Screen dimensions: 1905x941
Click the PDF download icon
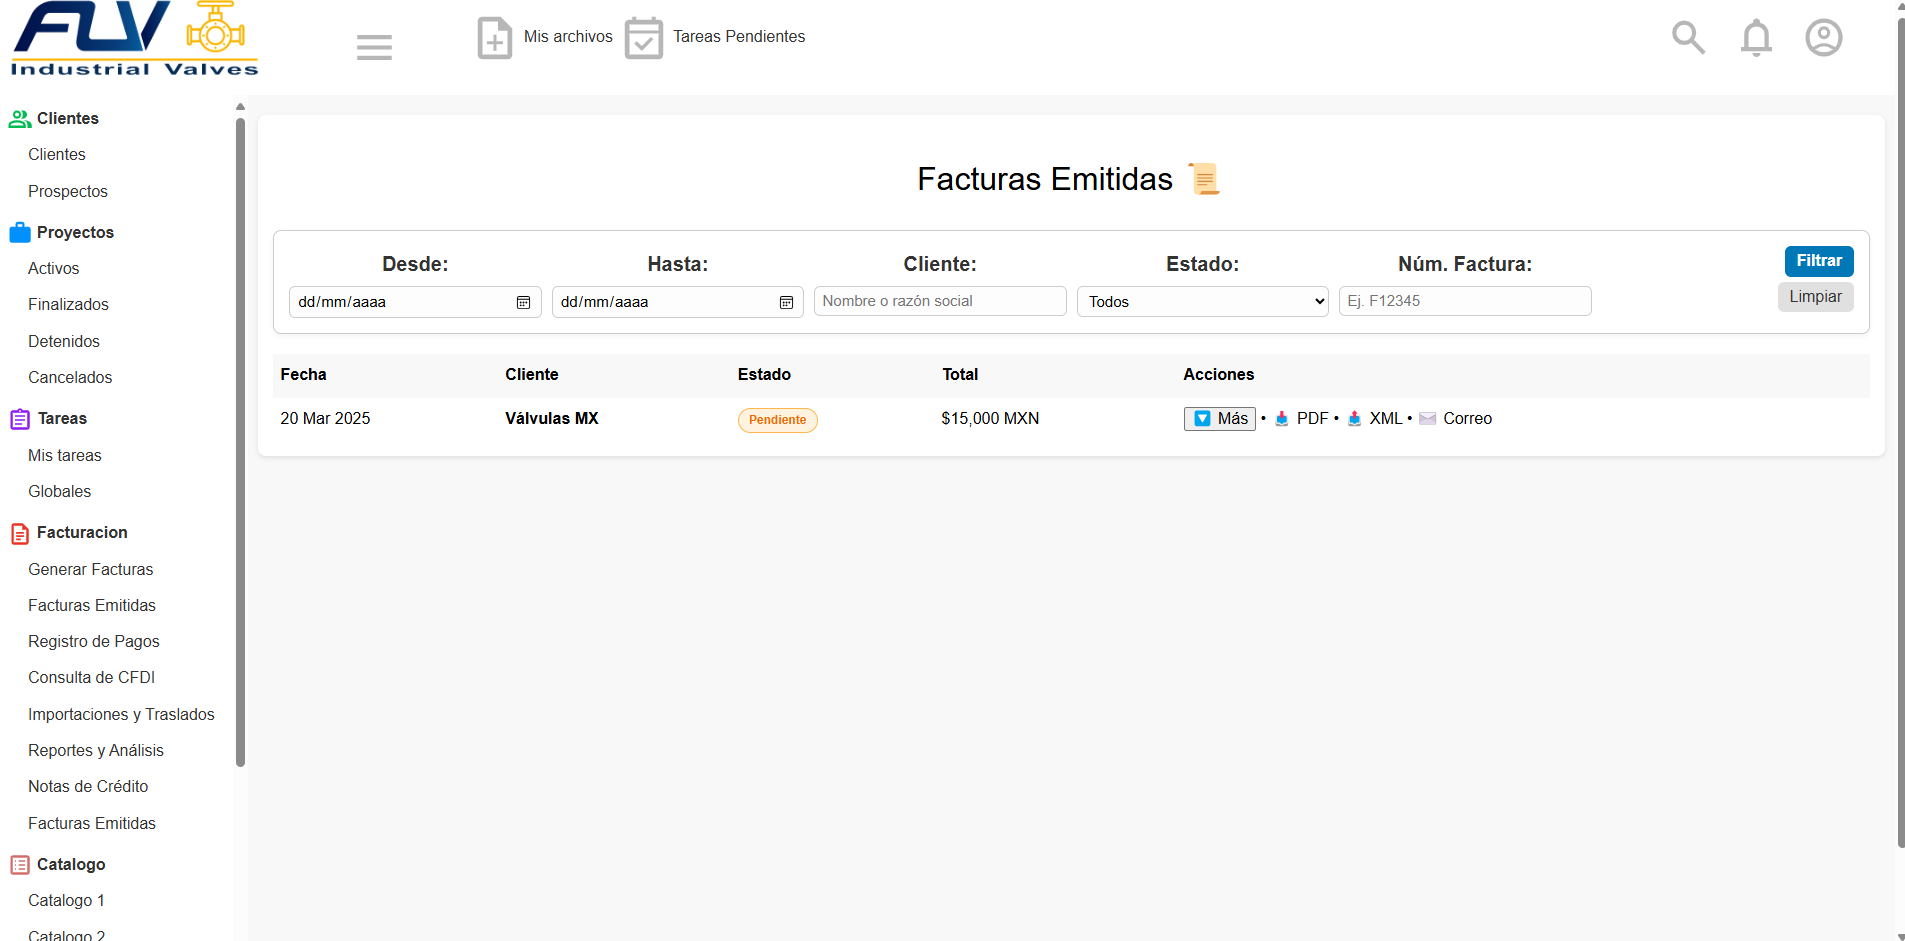click(1281, 419)
